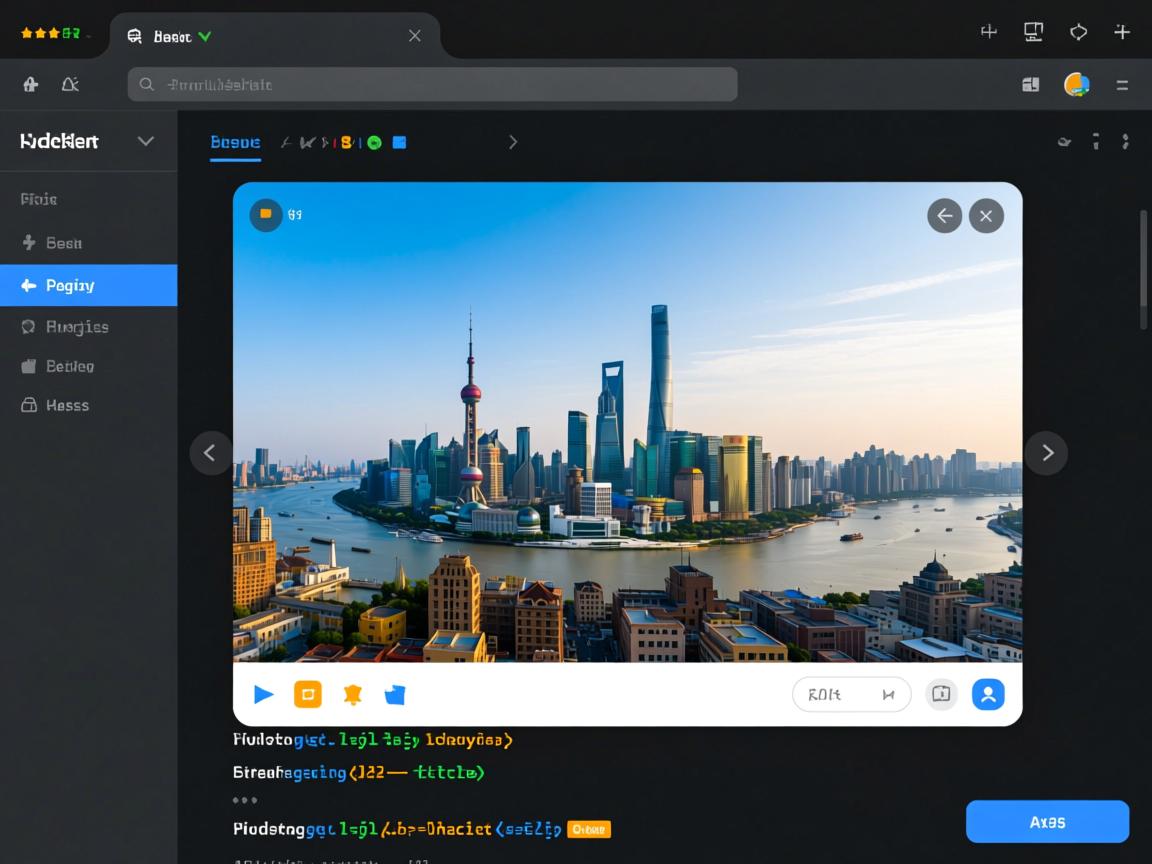Open the green dropdown arrow on browser tab
The width and height of the screenshot is (1152, 864).
pyautogui.click(x=205, y=36)
